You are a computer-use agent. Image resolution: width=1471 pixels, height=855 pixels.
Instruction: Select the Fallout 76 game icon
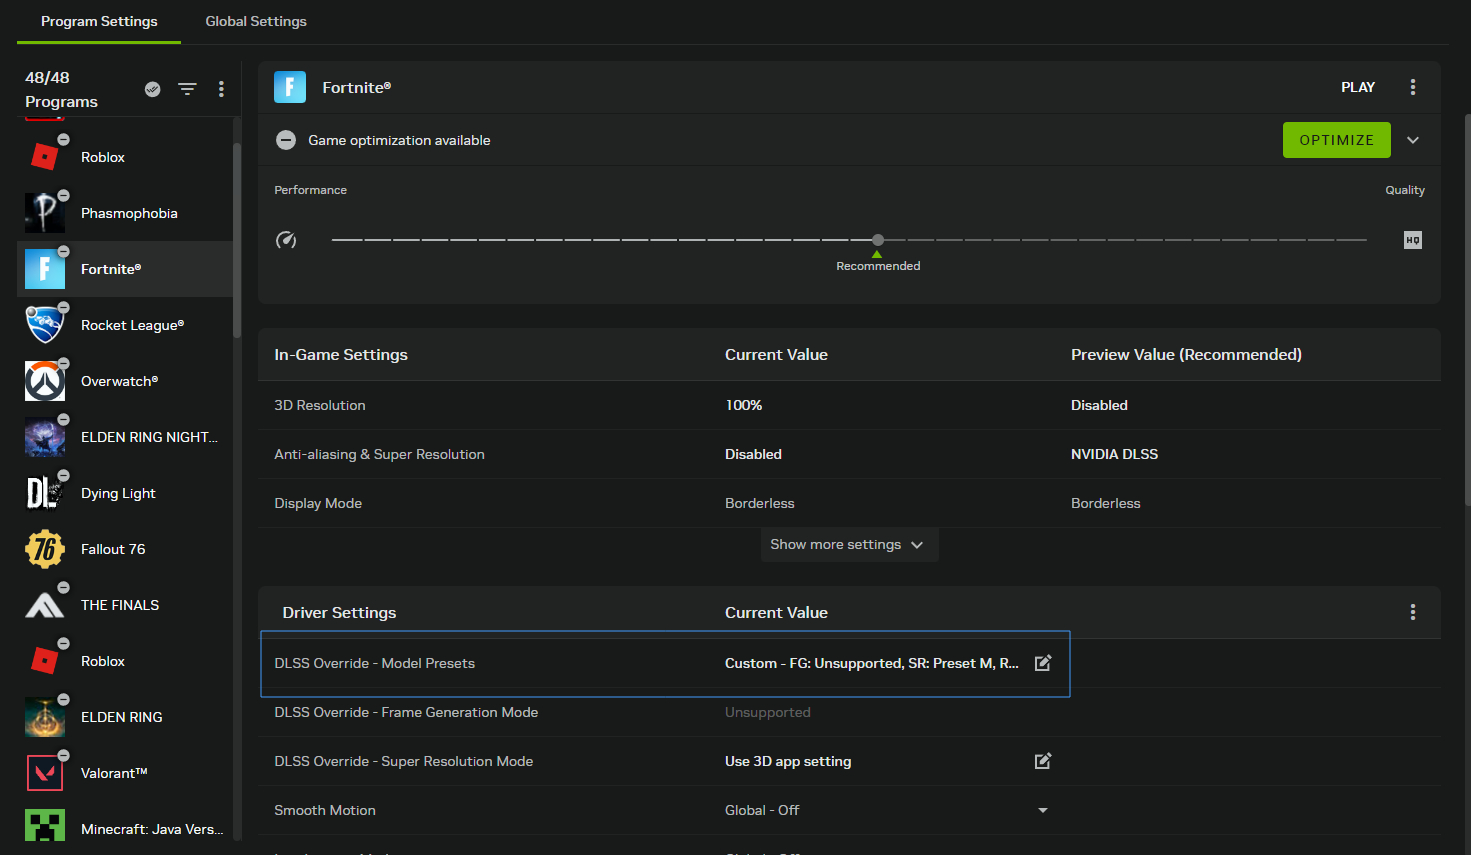pyautogui.click(x=45, y=549)
